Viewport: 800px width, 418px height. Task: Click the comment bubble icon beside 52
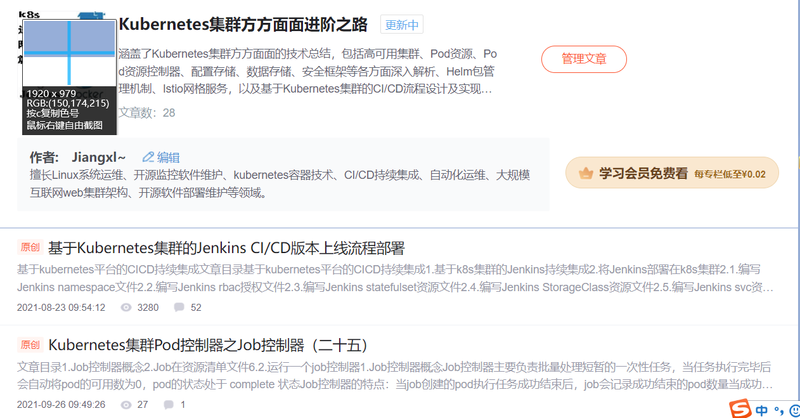coord(179,307)
